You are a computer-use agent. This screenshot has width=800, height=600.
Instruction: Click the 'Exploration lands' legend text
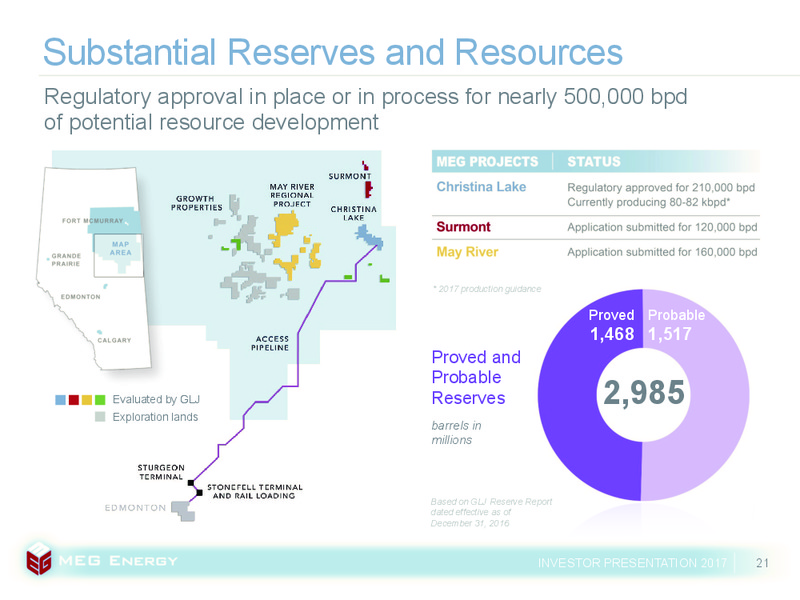155,417
